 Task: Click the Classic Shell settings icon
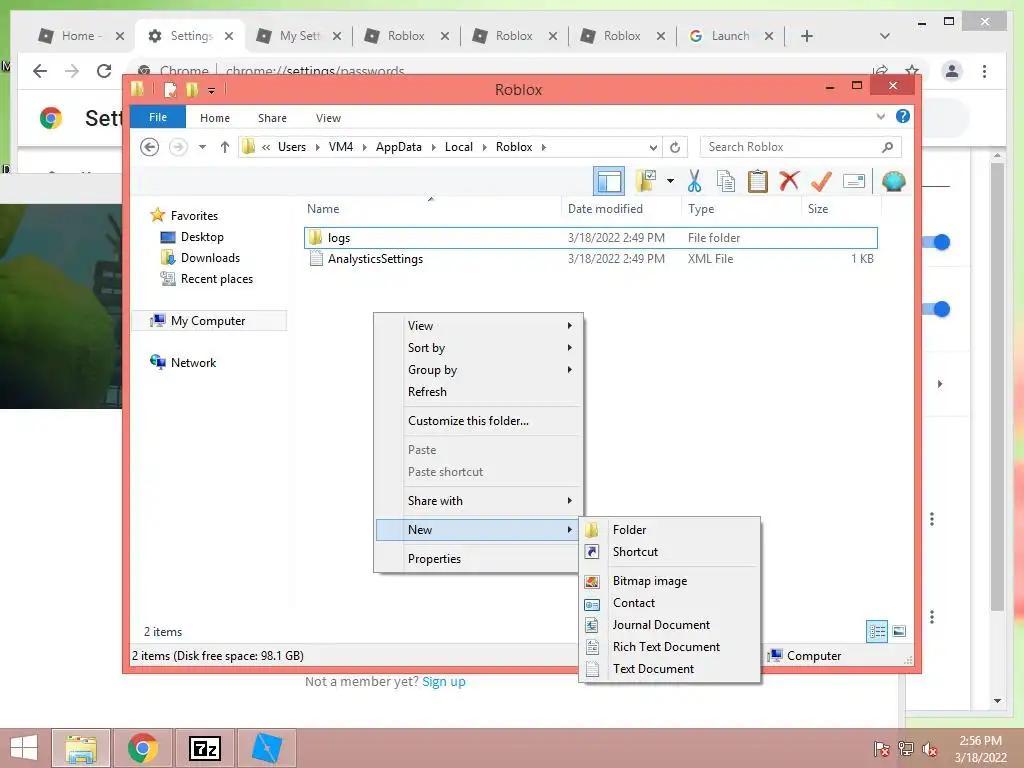pyautogui.click(x=893, y=181)
